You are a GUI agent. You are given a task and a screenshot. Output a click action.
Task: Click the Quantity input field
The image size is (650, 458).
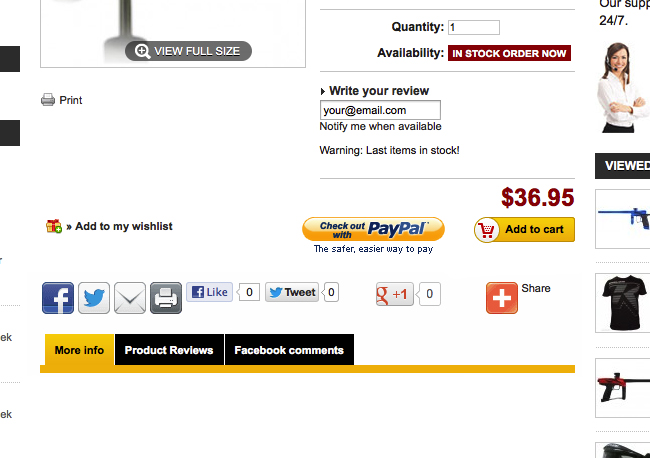(474, 27)
